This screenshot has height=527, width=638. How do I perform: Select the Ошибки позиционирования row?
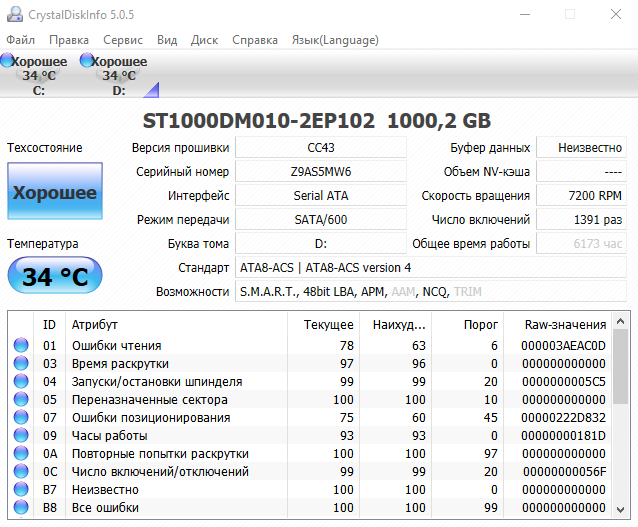pyautogui.click(x=310, y=417)
